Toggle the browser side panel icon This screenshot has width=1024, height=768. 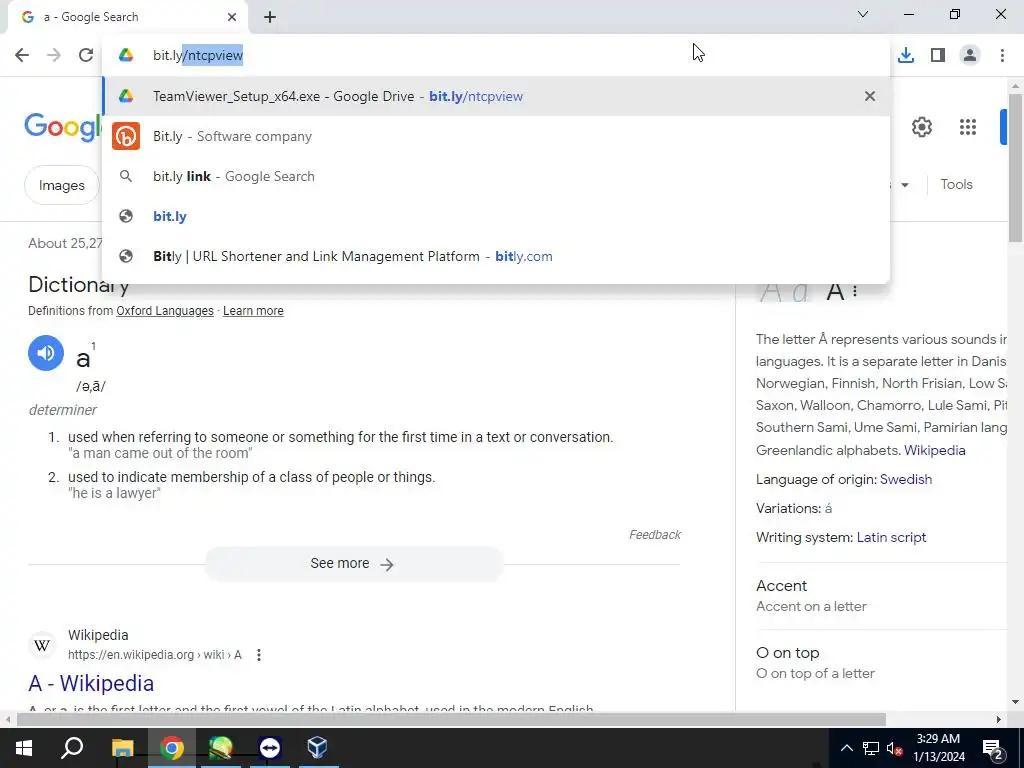pyautogui.click(x=938, y=55)
